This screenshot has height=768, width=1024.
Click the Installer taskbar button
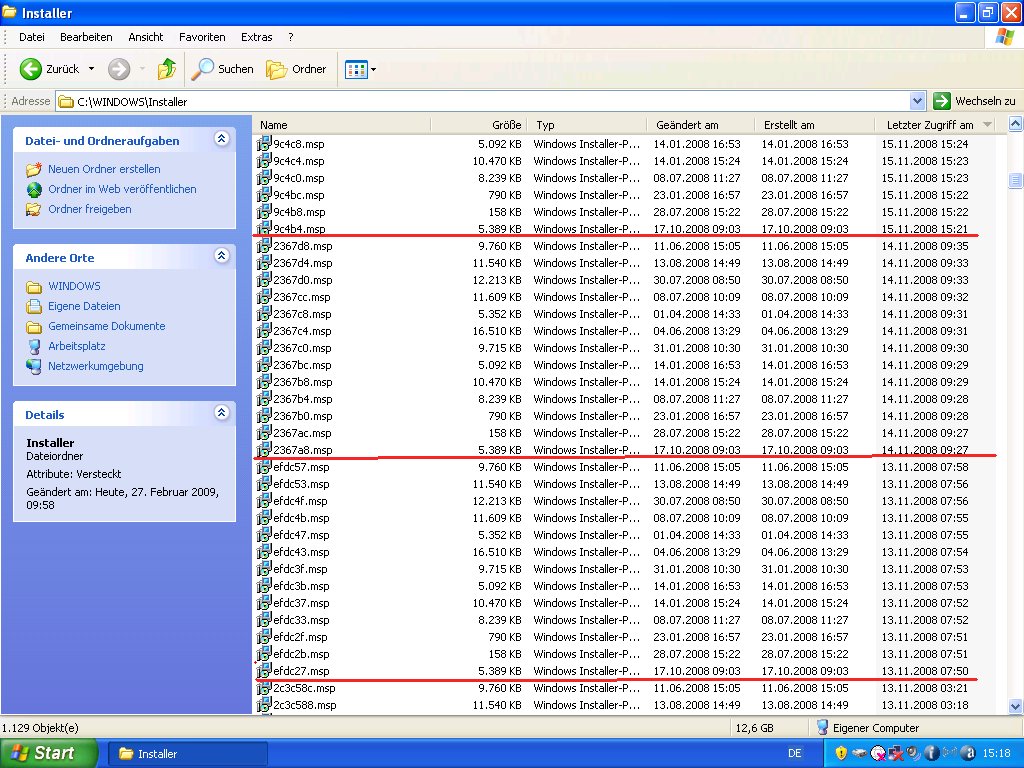187,754
